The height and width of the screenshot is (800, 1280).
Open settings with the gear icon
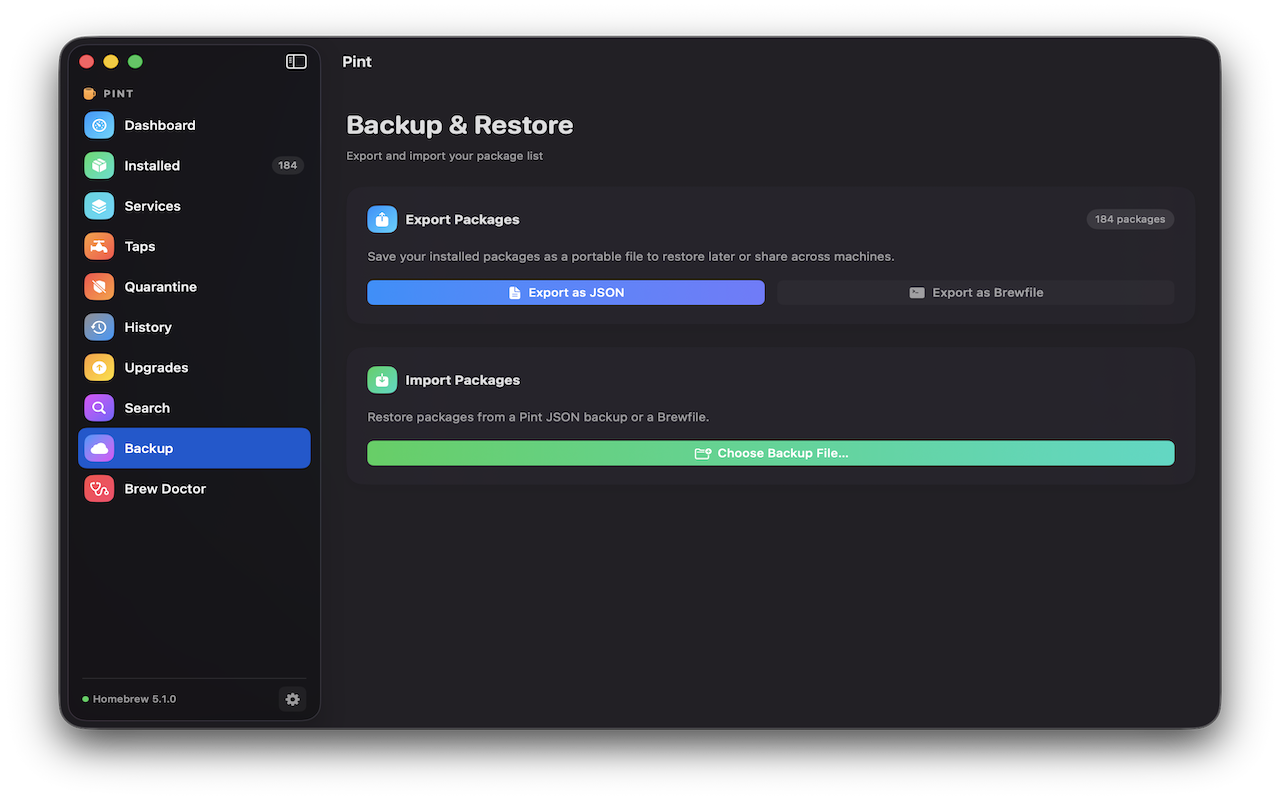(x=292, y=699)
